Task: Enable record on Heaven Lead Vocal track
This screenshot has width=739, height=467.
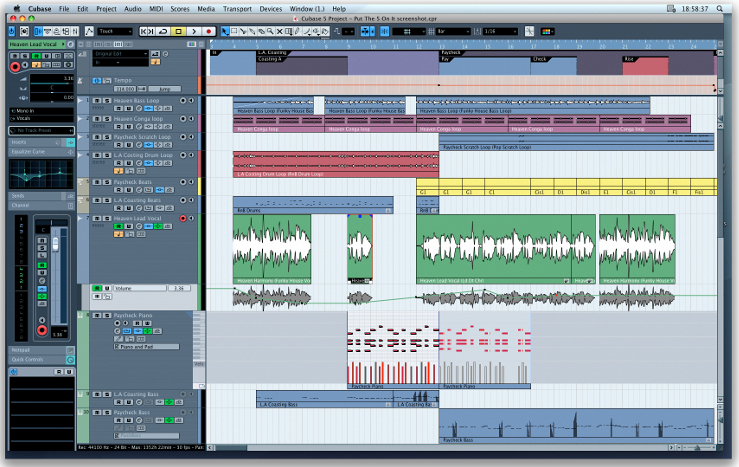Action: 183,218
